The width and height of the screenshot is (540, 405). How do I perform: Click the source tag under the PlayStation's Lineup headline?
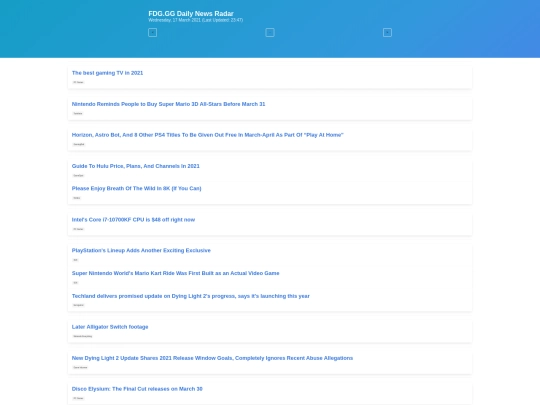point(75,260)
